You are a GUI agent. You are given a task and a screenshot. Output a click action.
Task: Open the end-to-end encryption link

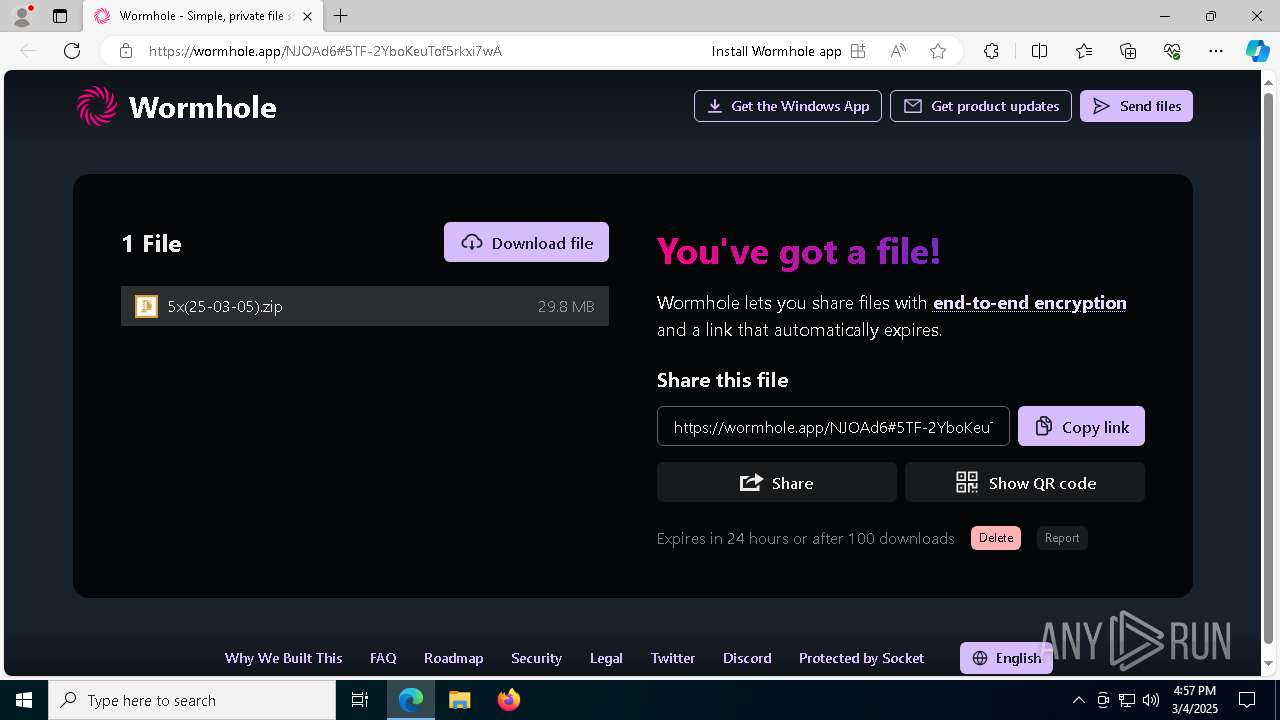coord(1030,303)
